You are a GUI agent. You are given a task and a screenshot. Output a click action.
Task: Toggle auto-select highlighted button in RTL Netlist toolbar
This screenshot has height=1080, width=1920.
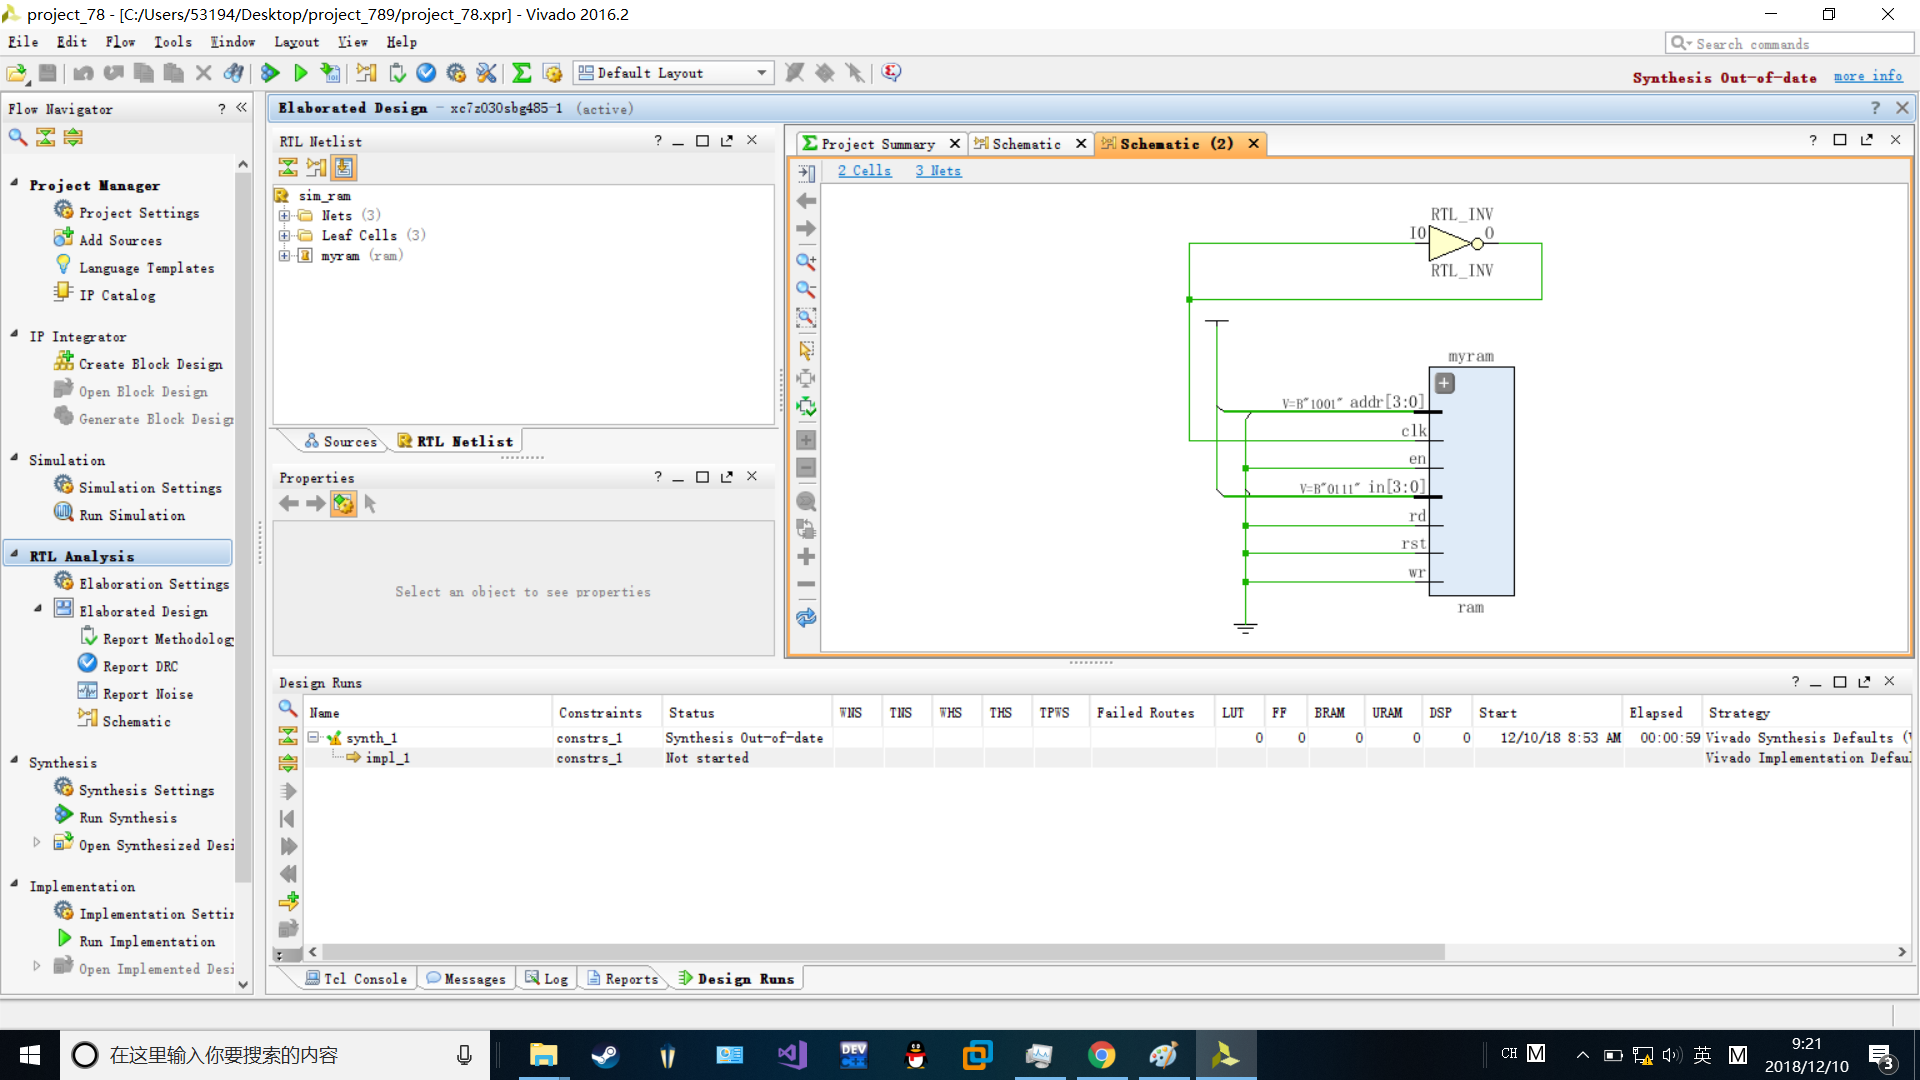coord(344,168)
